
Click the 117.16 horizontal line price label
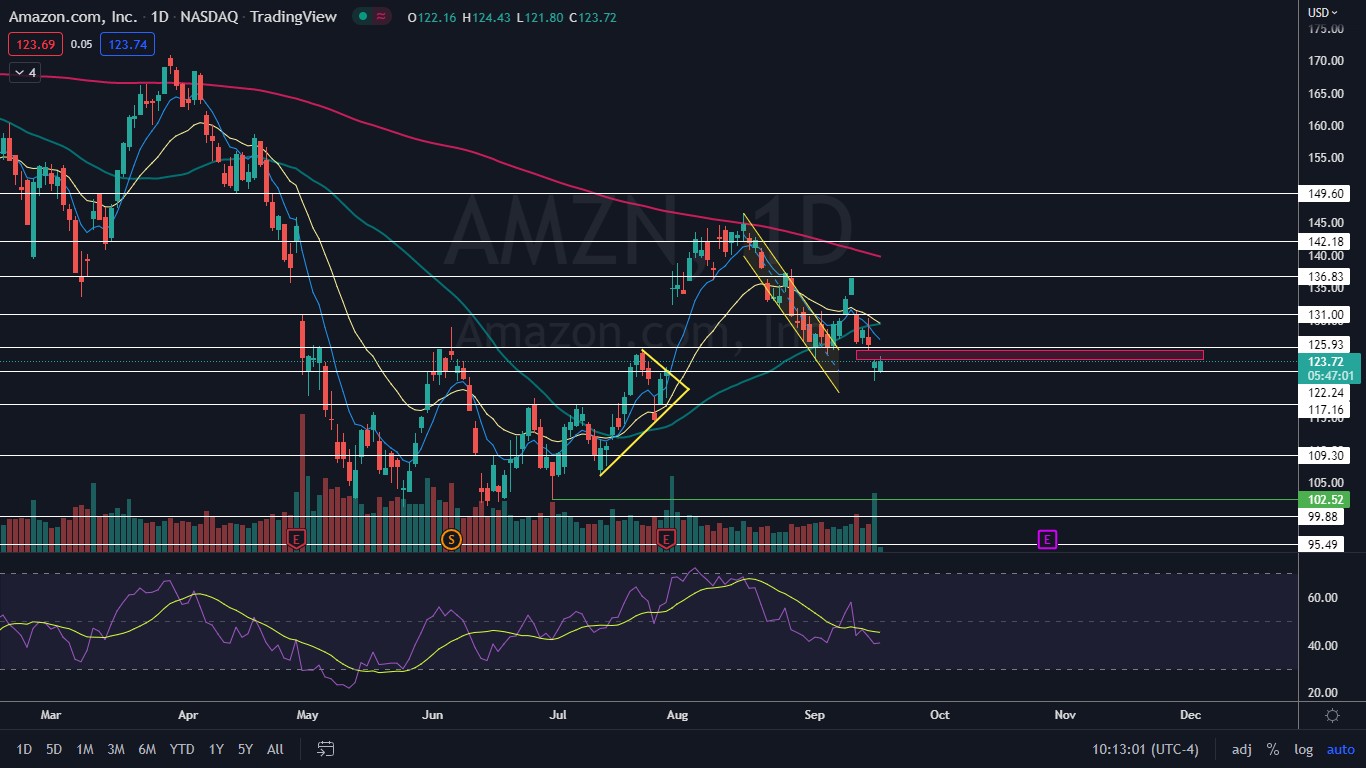pyautogui.click(x=1326, y=410)
